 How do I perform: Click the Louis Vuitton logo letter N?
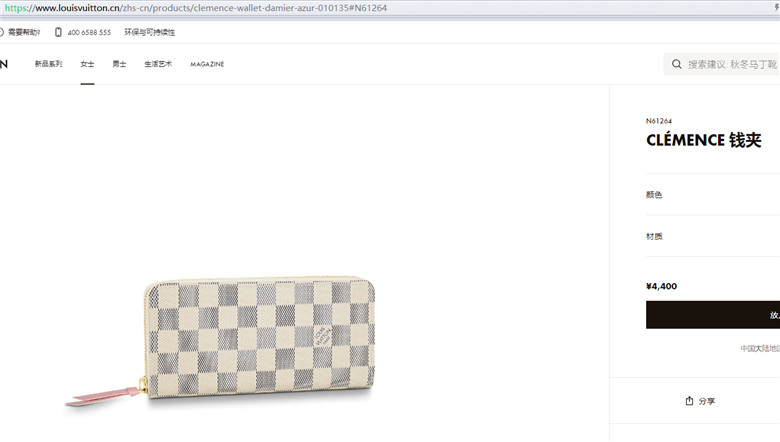[3, 64]
